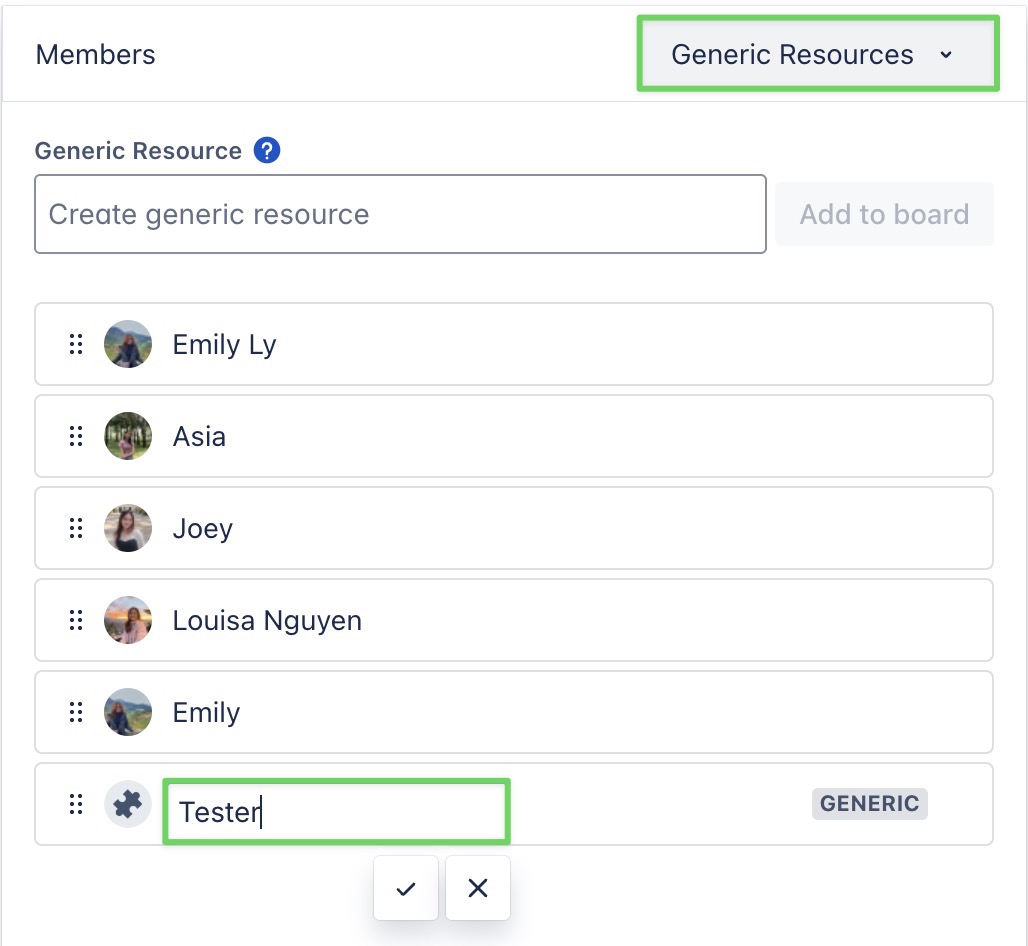Click the Tester name edit field
Viewport: 1028px width, 946px height.
tap(336, 811)
